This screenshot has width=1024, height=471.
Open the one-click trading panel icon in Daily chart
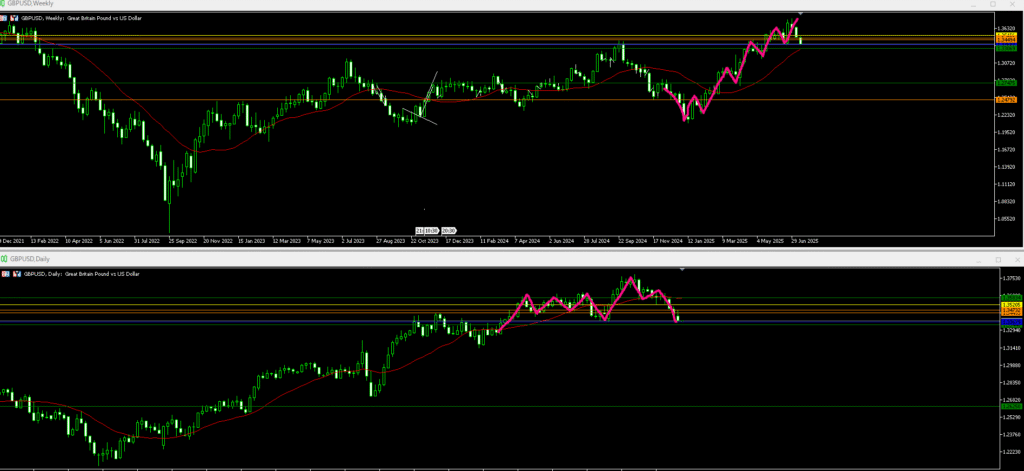point(6,274)
